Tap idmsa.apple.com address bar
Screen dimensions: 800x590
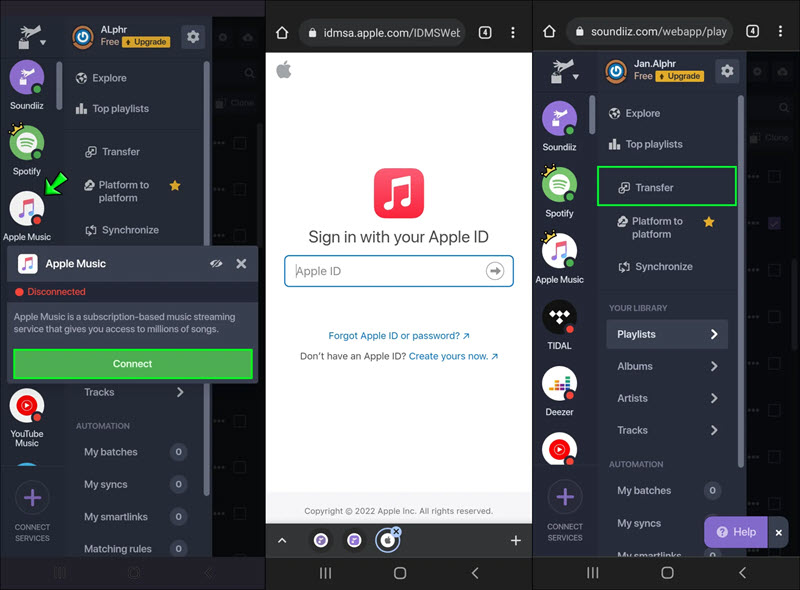pos(382,33)
